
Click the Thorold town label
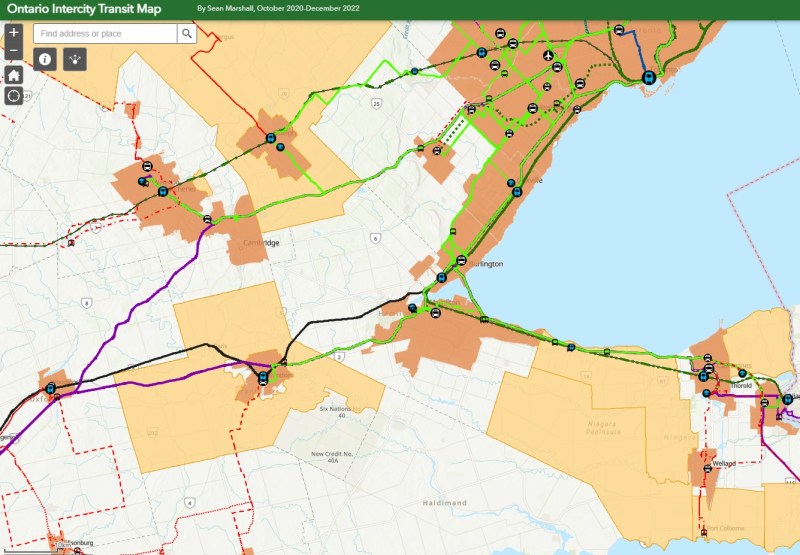[741, 385]
